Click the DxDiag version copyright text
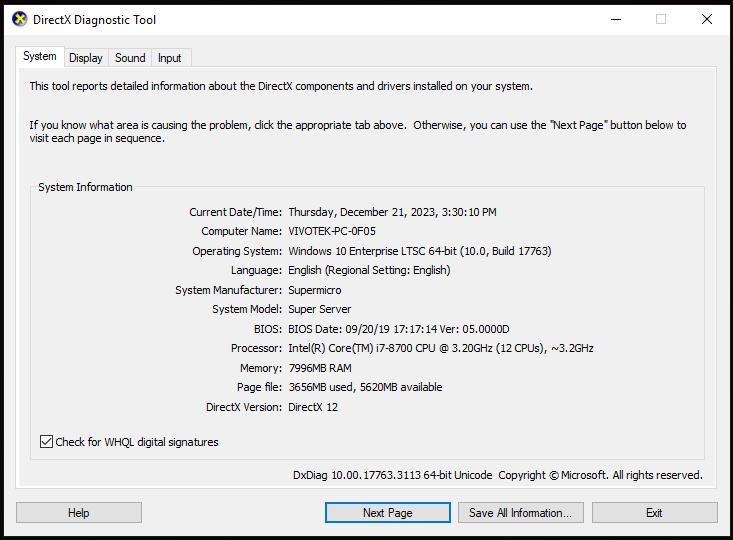733x540 pixels. 498,475
